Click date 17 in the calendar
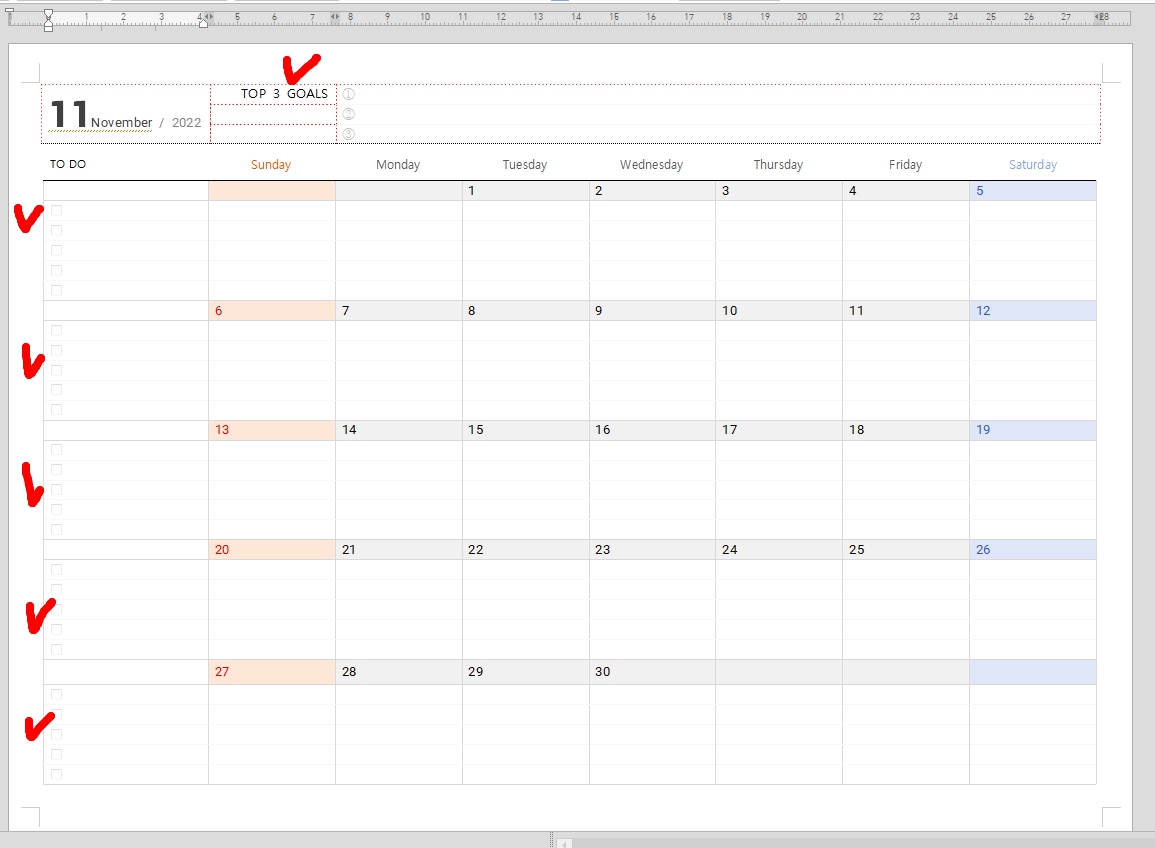1155x848 pixels. 729,430
